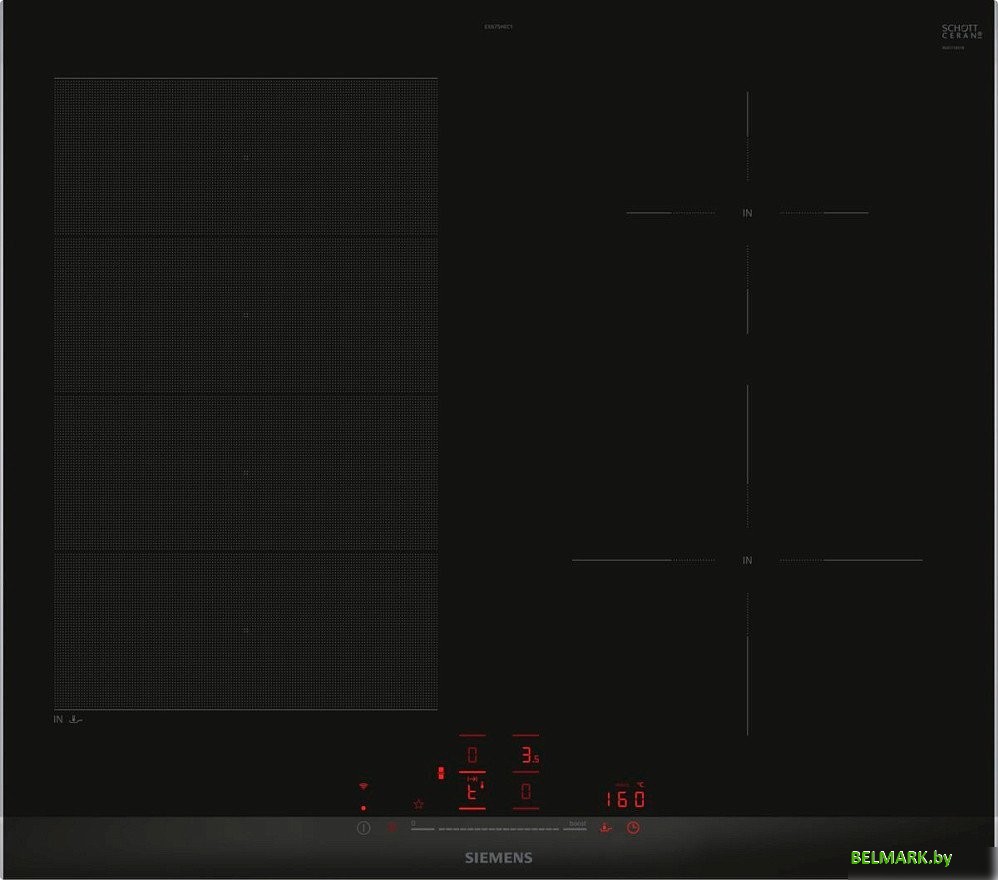Select top-right zone display showing 3.5
The height and width of the screenshot is (880, 998).
pyautogui.click(x=526, y=756)
